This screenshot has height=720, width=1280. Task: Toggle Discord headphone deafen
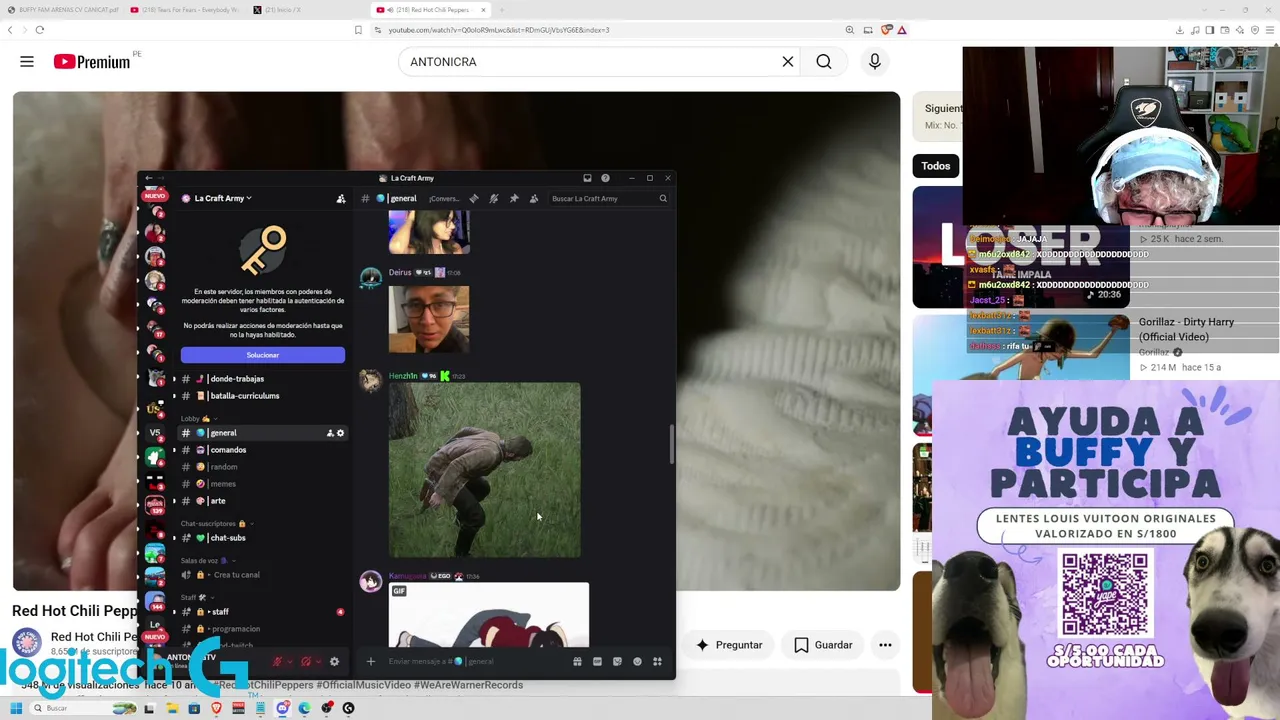[x=306, y=661]
